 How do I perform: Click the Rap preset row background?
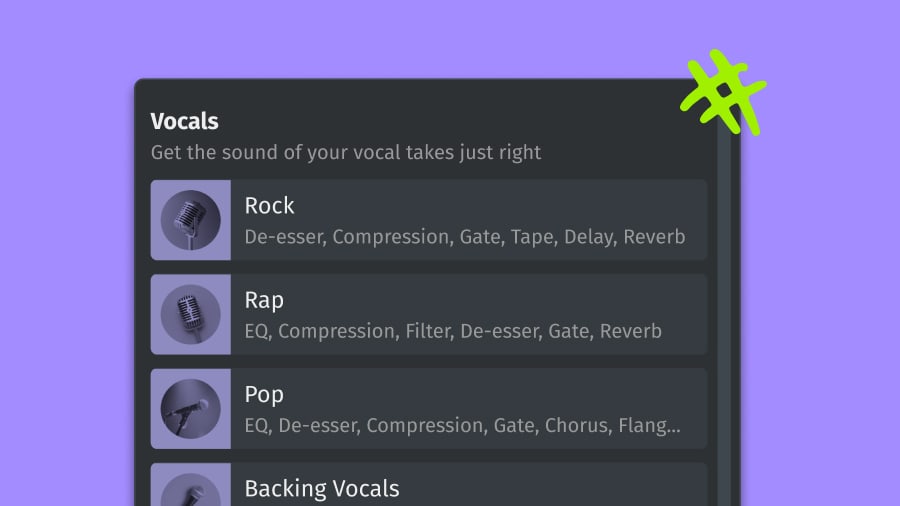coord(600,298)
